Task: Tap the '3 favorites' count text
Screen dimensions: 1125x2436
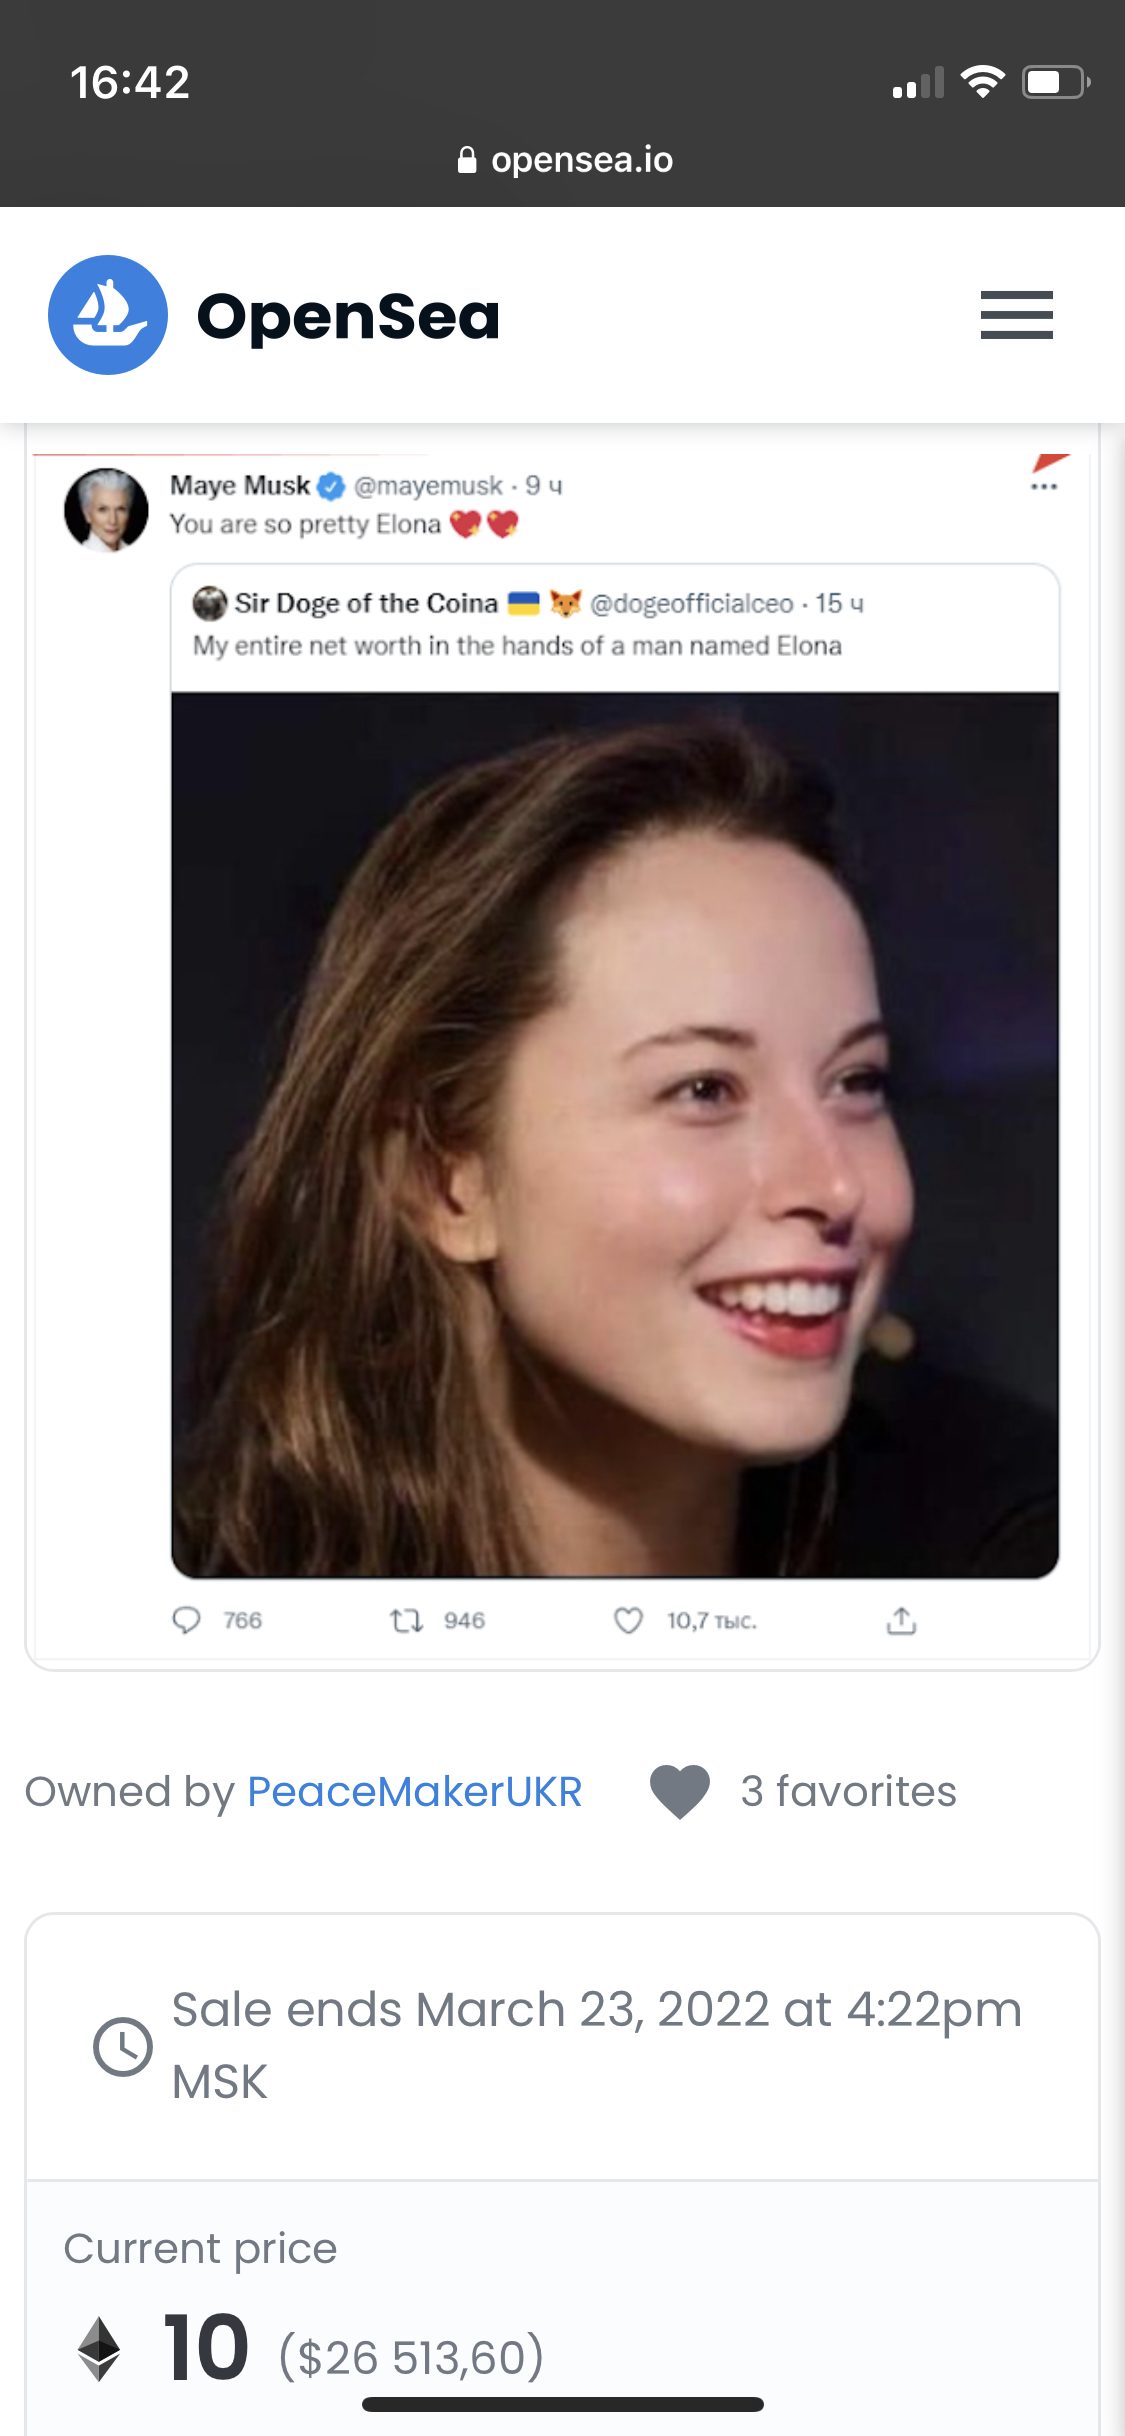Action: coord(848,1791)
